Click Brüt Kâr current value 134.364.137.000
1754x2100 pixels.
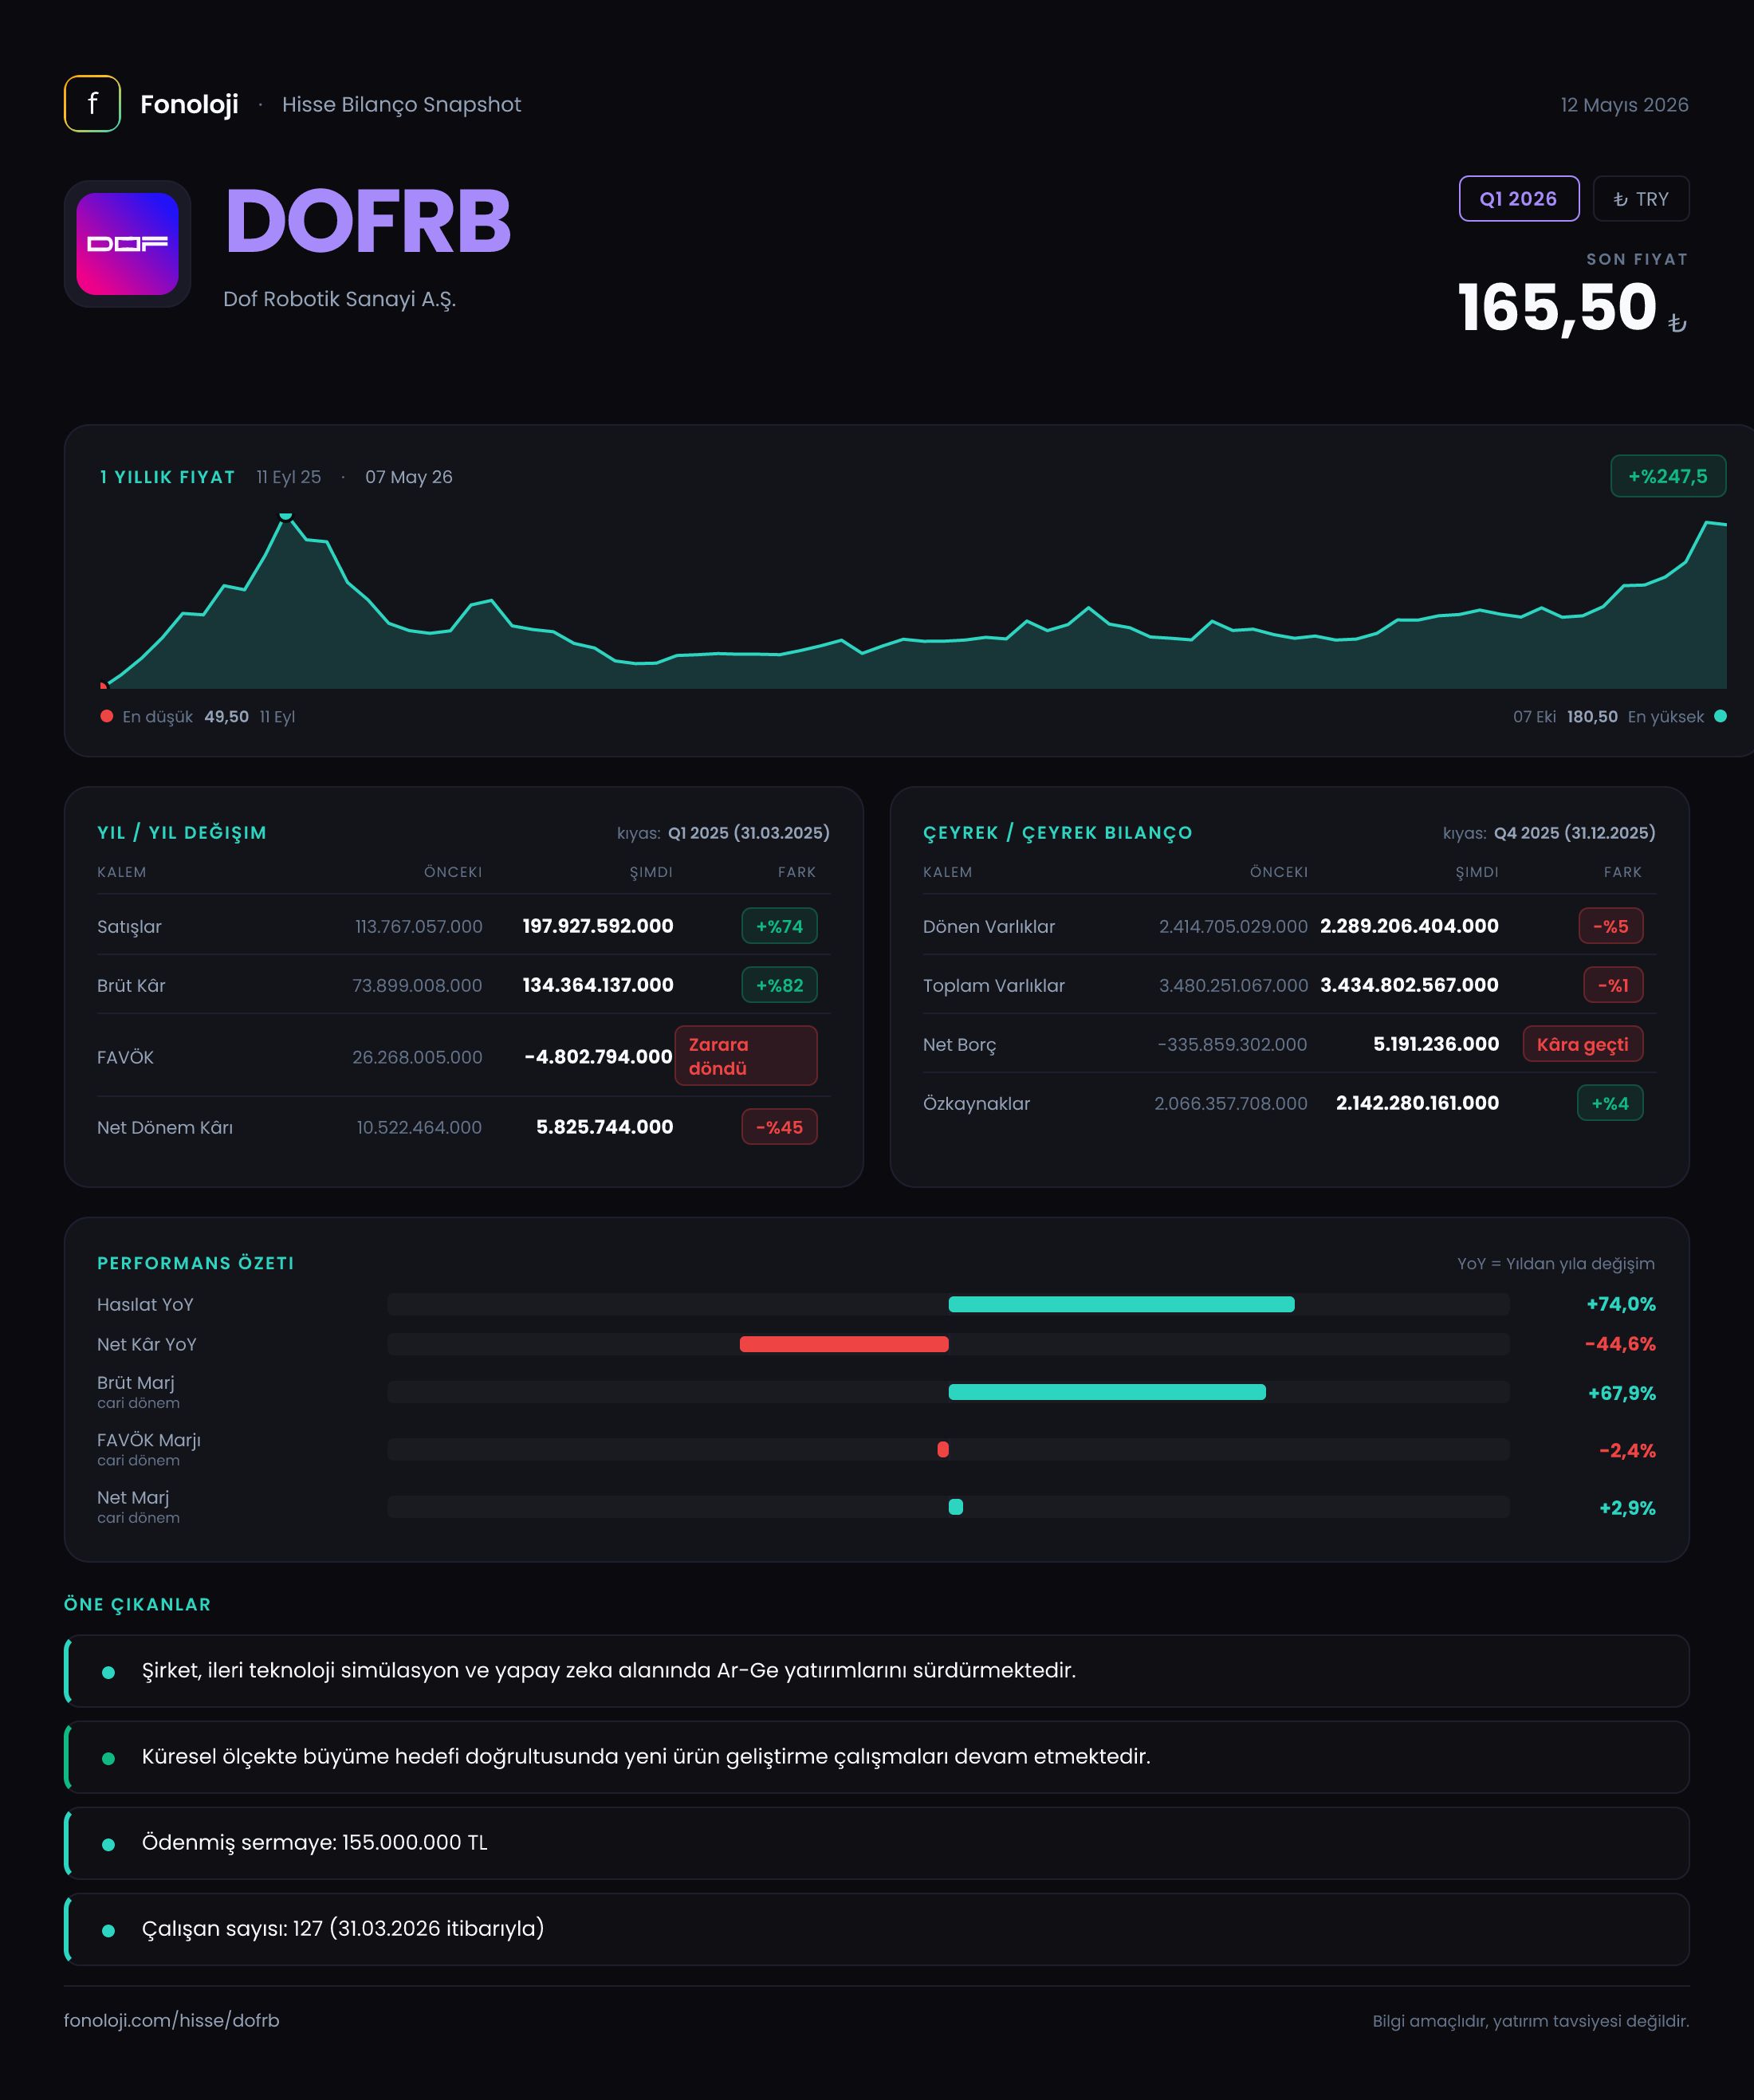[x=598, y=985]
